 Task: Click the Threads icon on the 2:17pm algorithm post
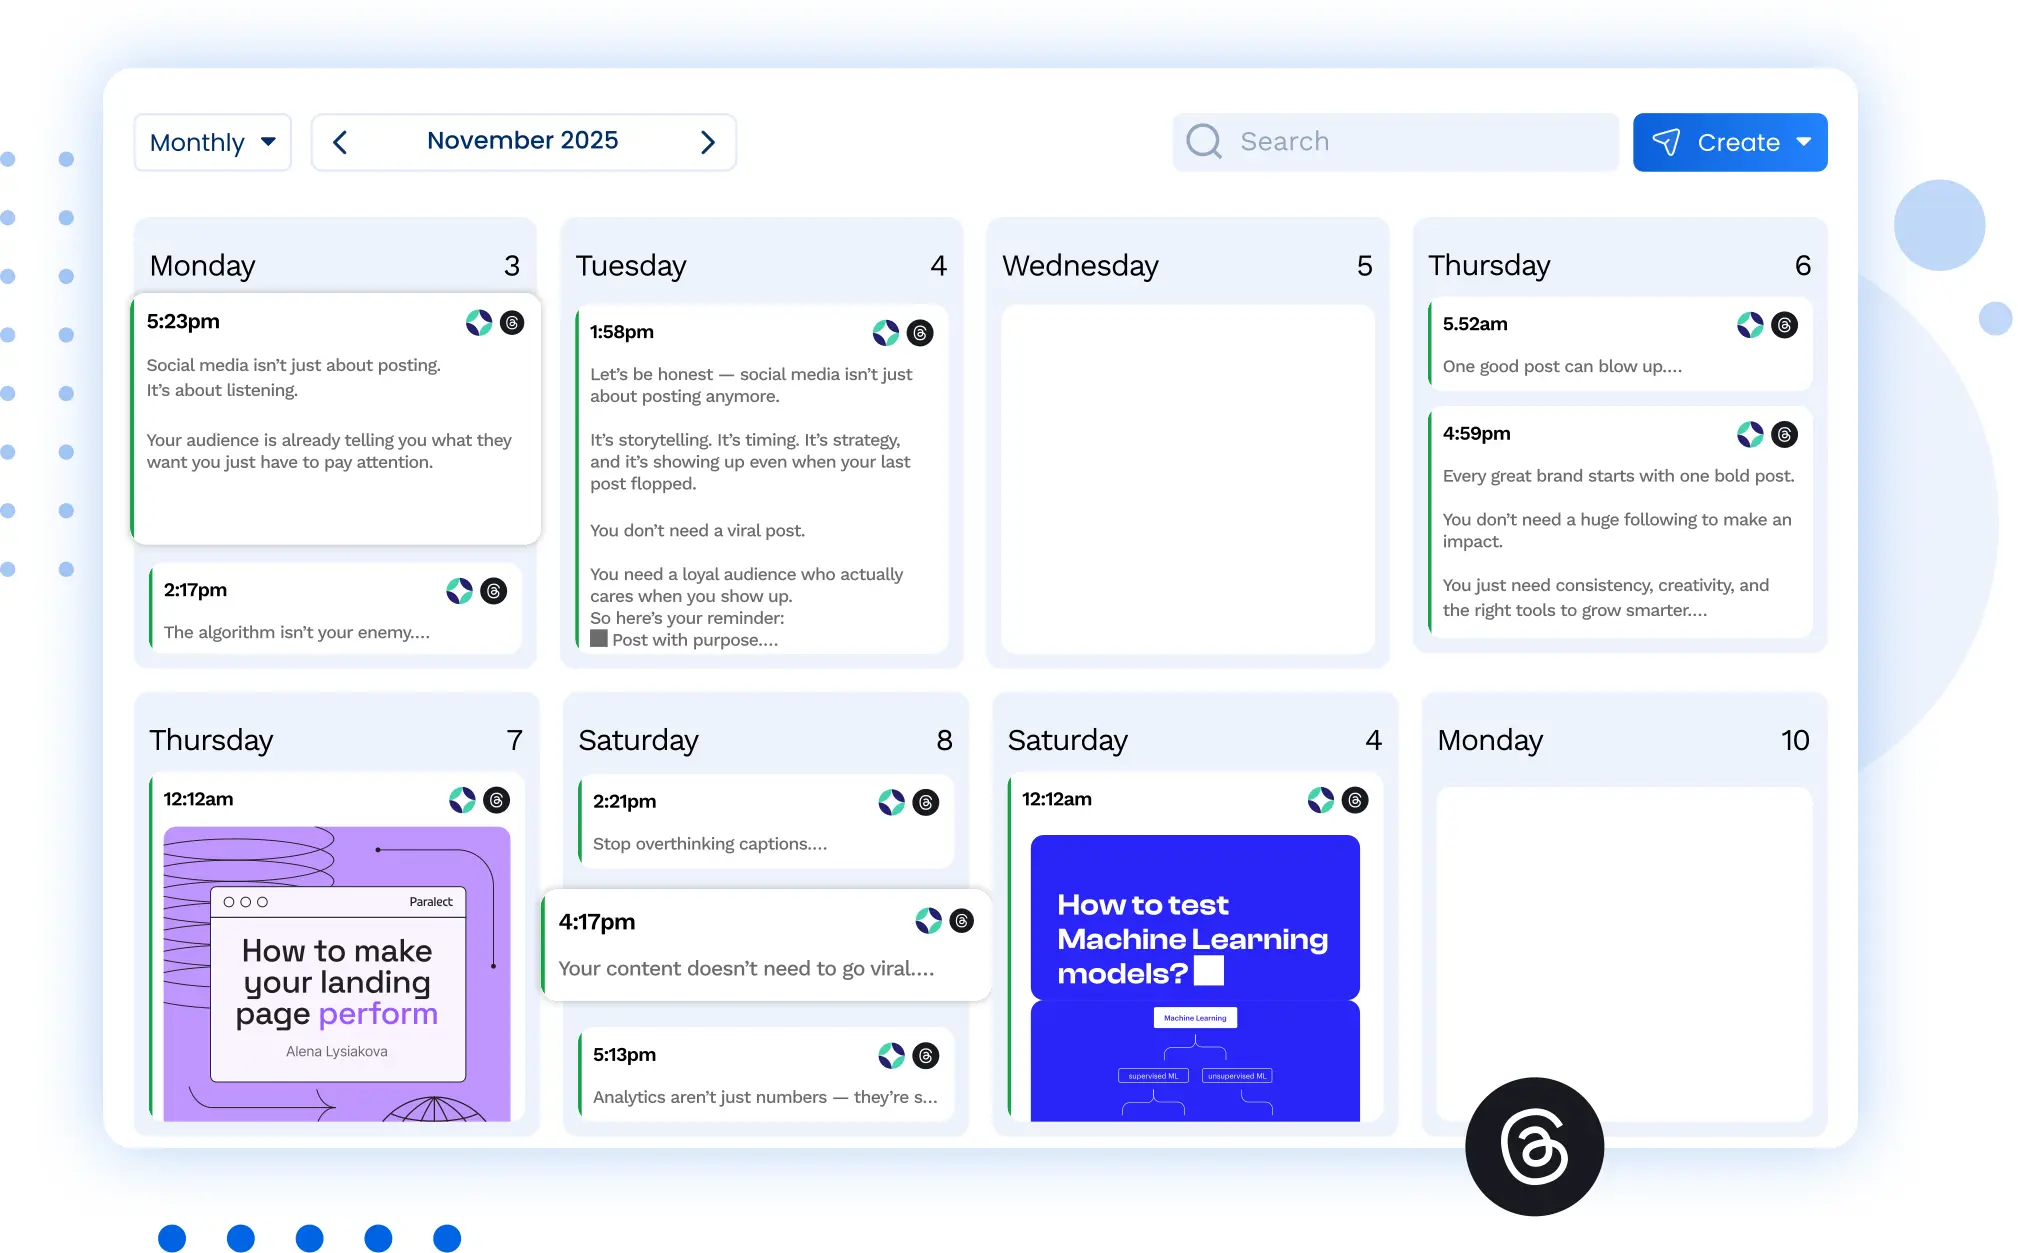point(493,591)
